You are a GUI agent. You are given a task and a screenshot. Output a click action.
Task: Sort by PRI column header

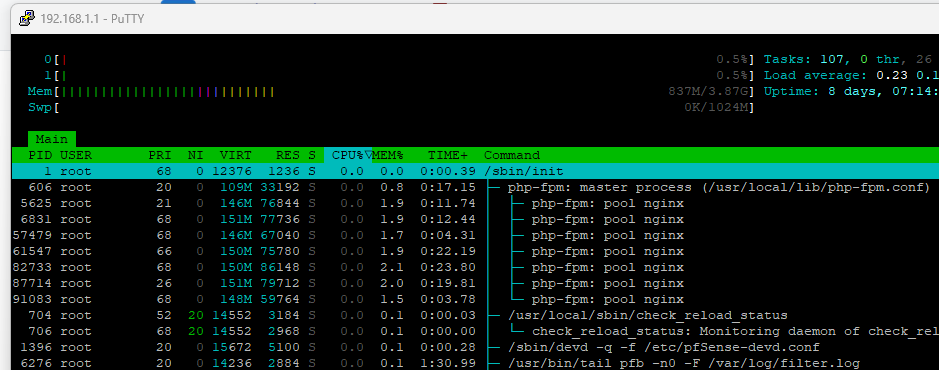tap(160, 155)
